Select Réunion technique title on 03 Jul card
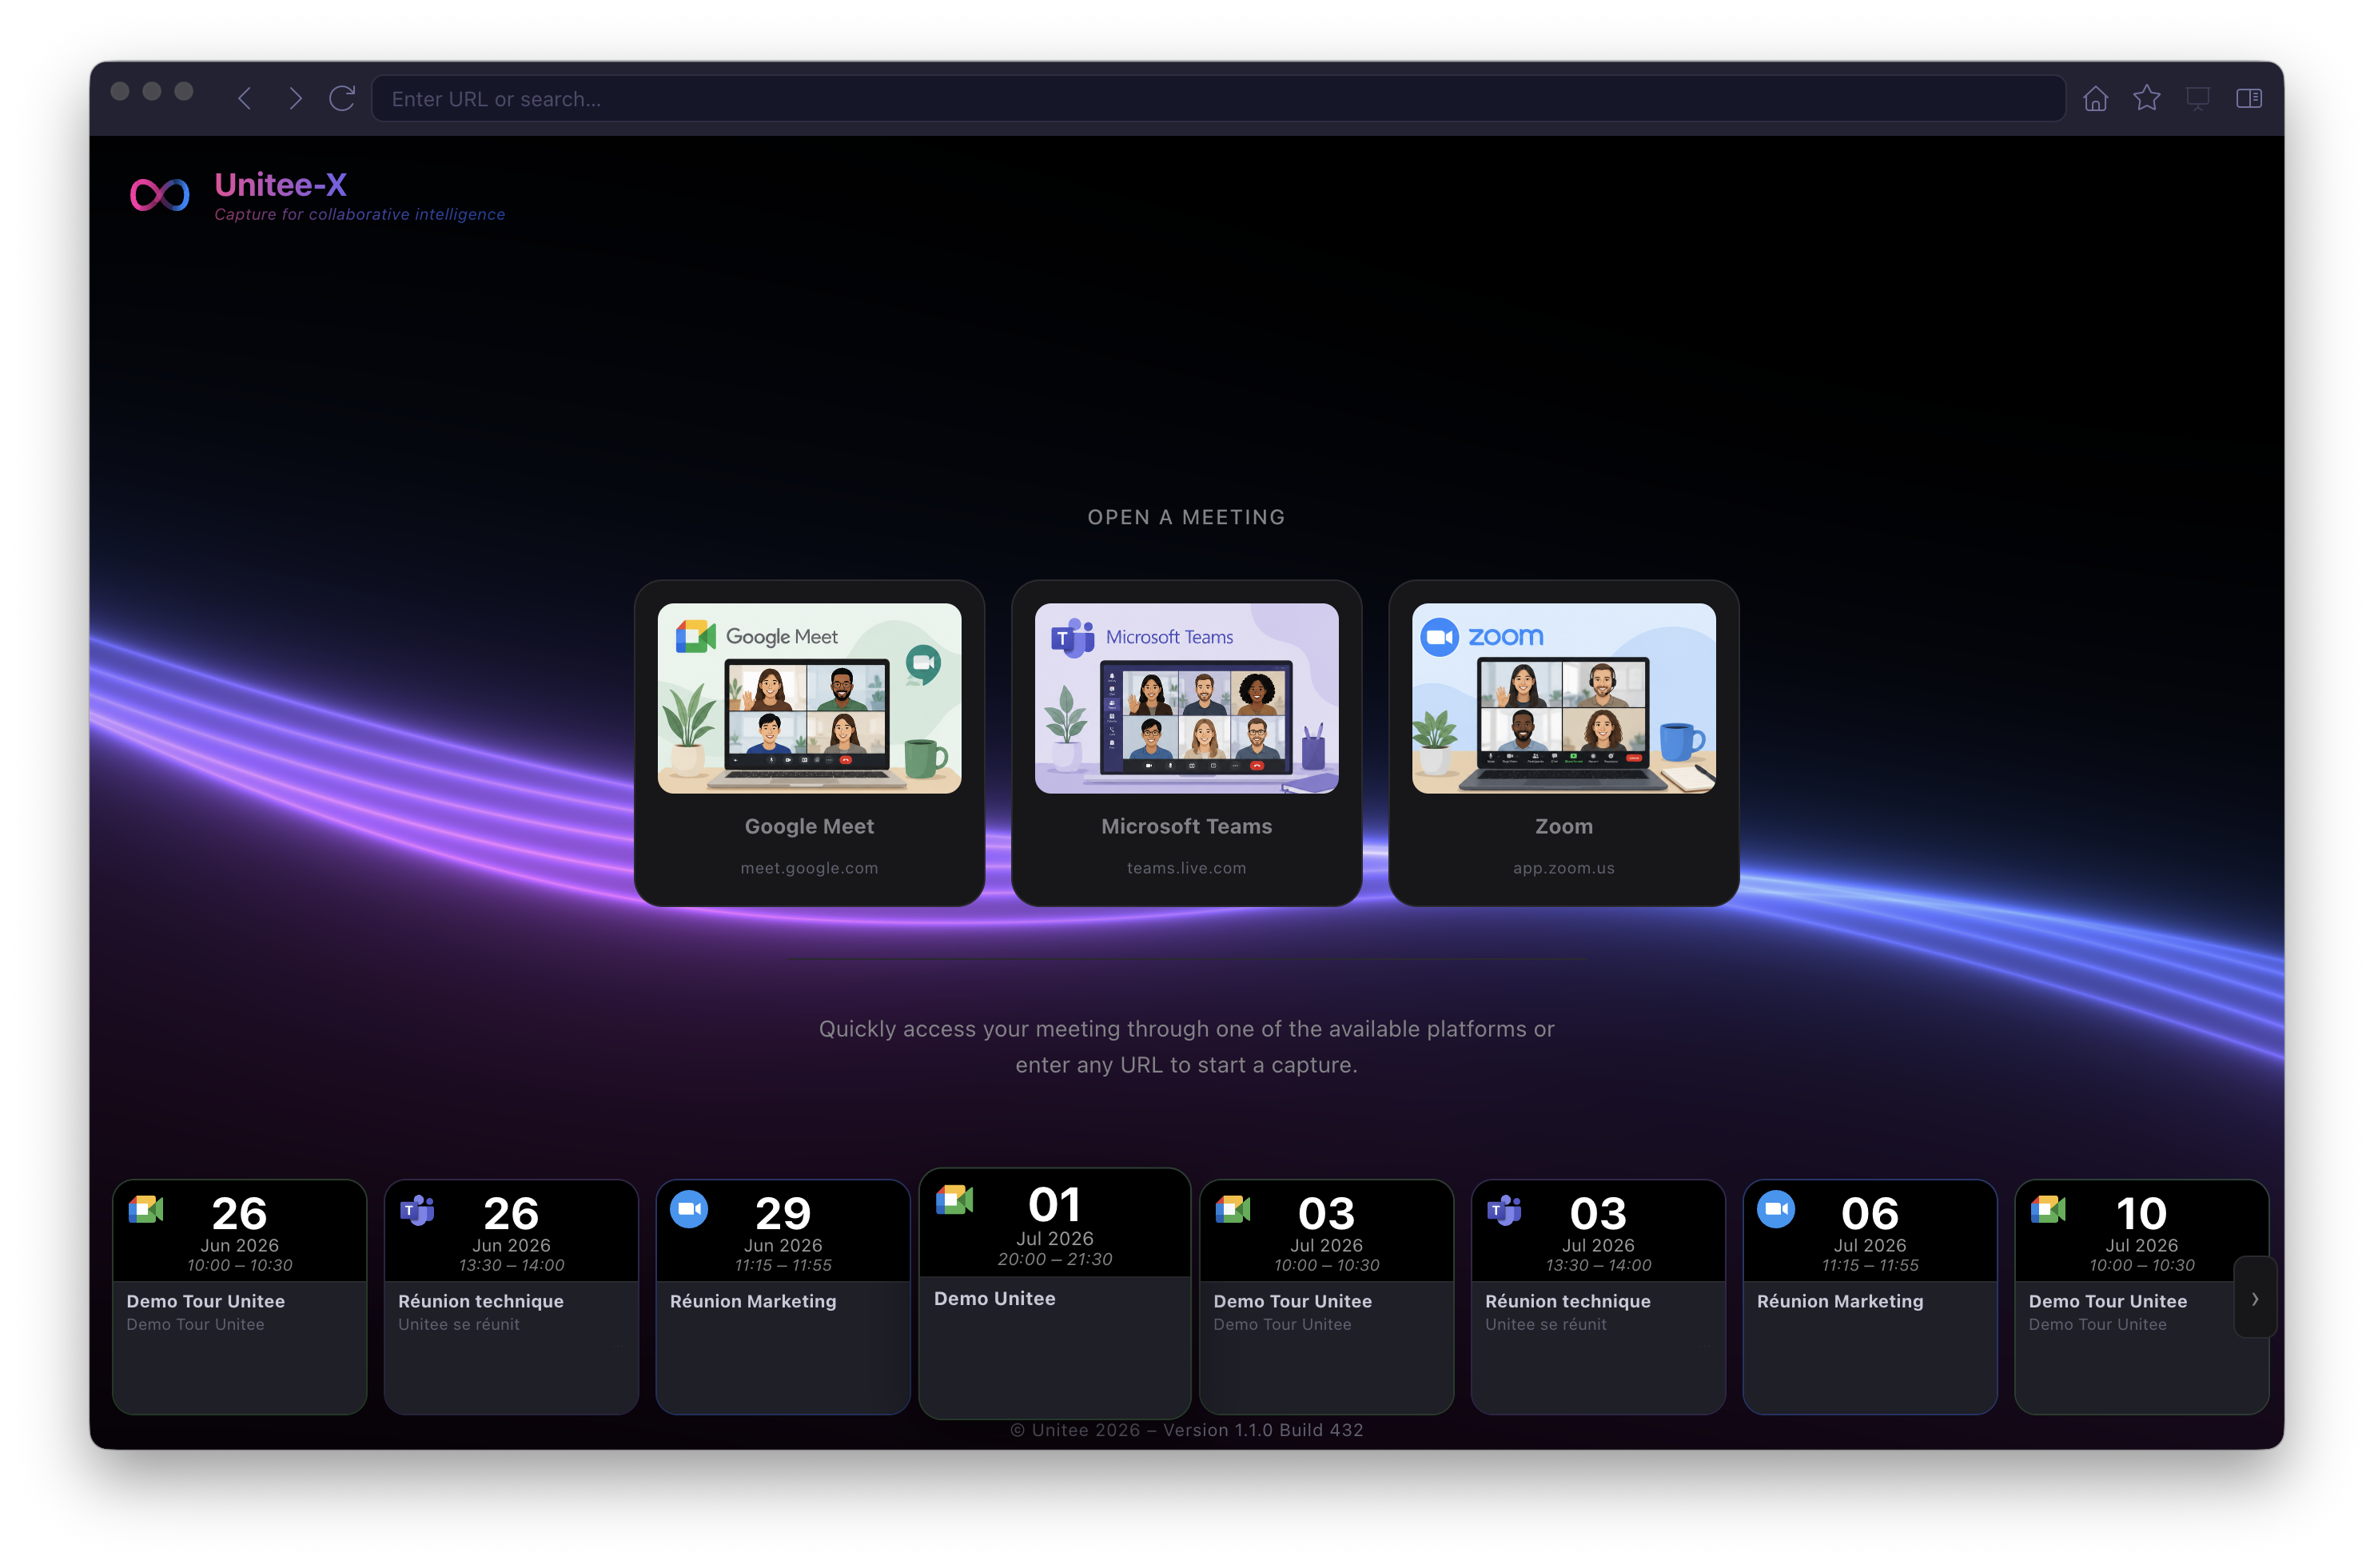The height and width of the screenshot is (1568, 2374). 1568,1301
